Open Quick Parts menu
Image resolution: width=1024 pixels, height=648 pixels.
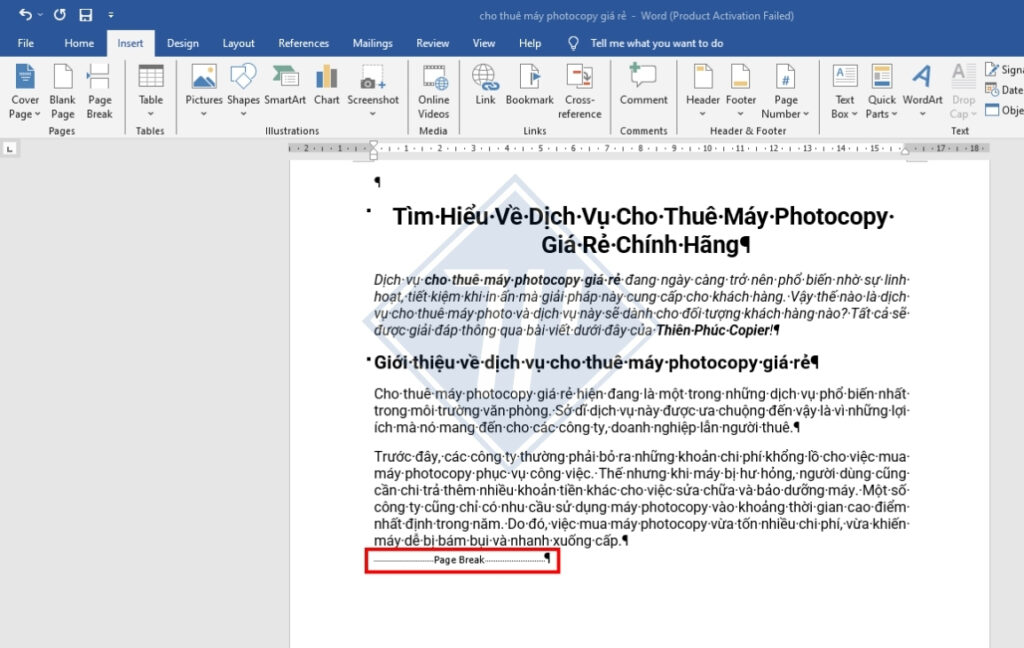[x=882, y=91]
